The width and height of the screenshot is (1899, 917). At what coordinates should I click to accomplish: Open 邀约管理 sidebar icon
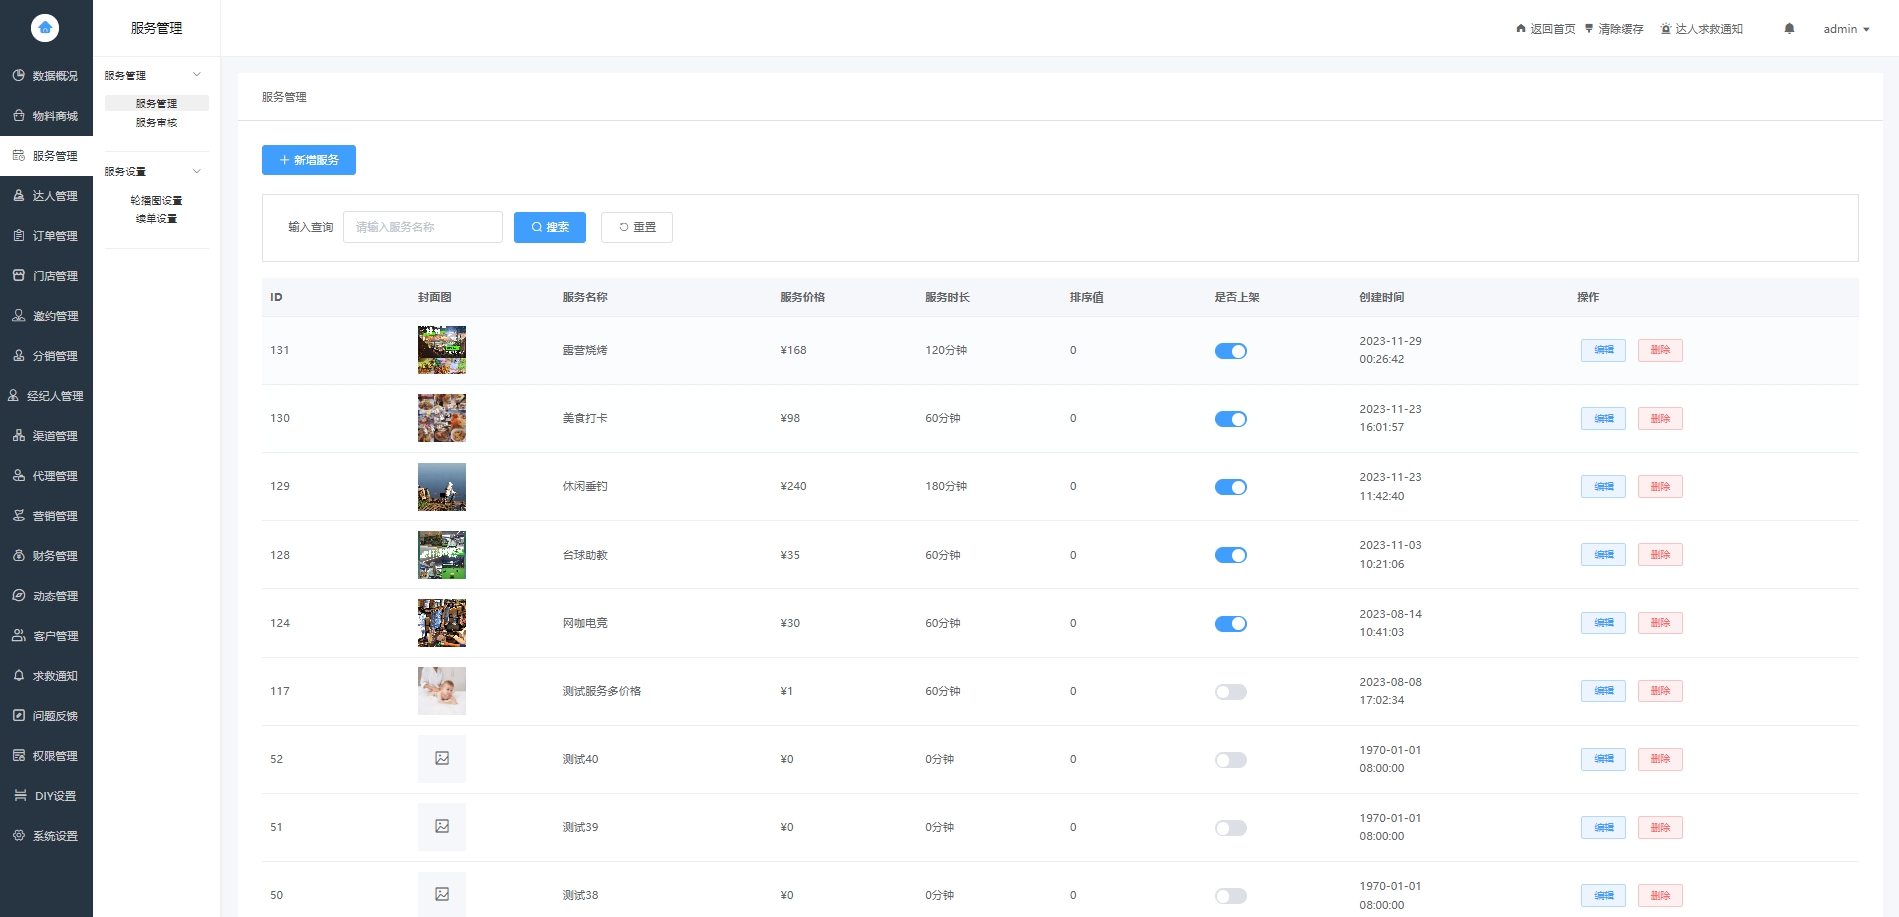point(19,316)
